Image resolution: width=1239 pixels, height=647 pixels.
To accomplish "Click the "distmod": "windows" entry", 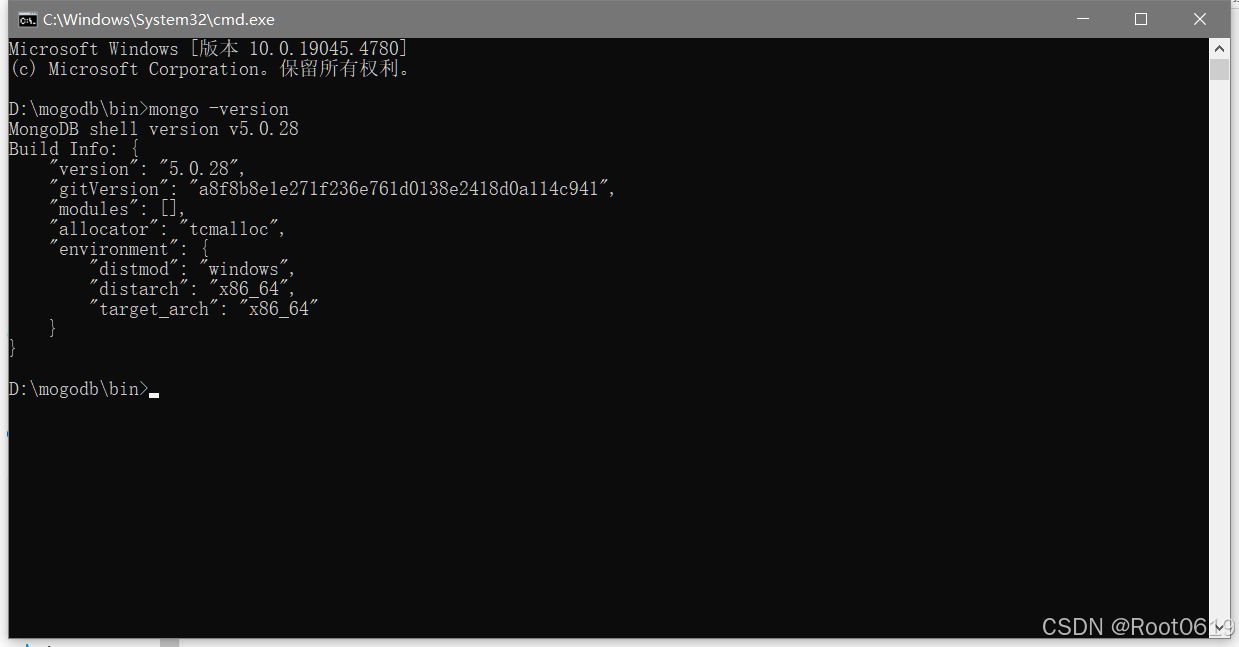I will 192,269.
